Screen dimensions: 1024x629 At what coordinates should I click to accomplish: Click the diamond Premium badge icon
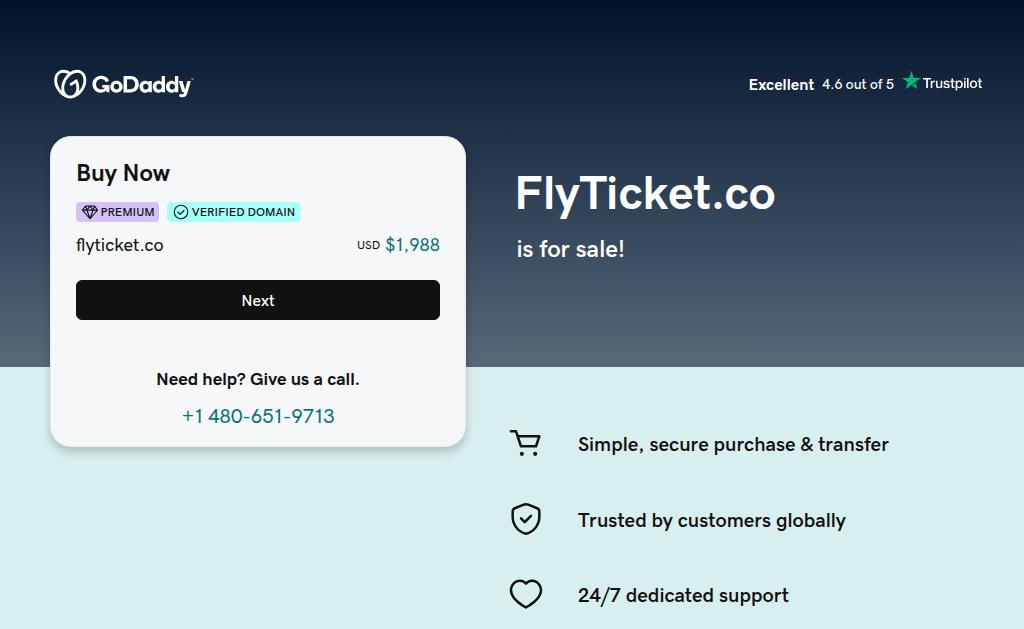89,212
